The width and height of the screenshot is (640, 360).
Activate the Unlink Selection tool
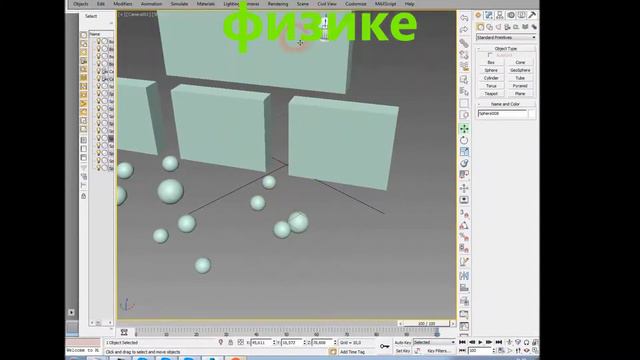(464, 54)
